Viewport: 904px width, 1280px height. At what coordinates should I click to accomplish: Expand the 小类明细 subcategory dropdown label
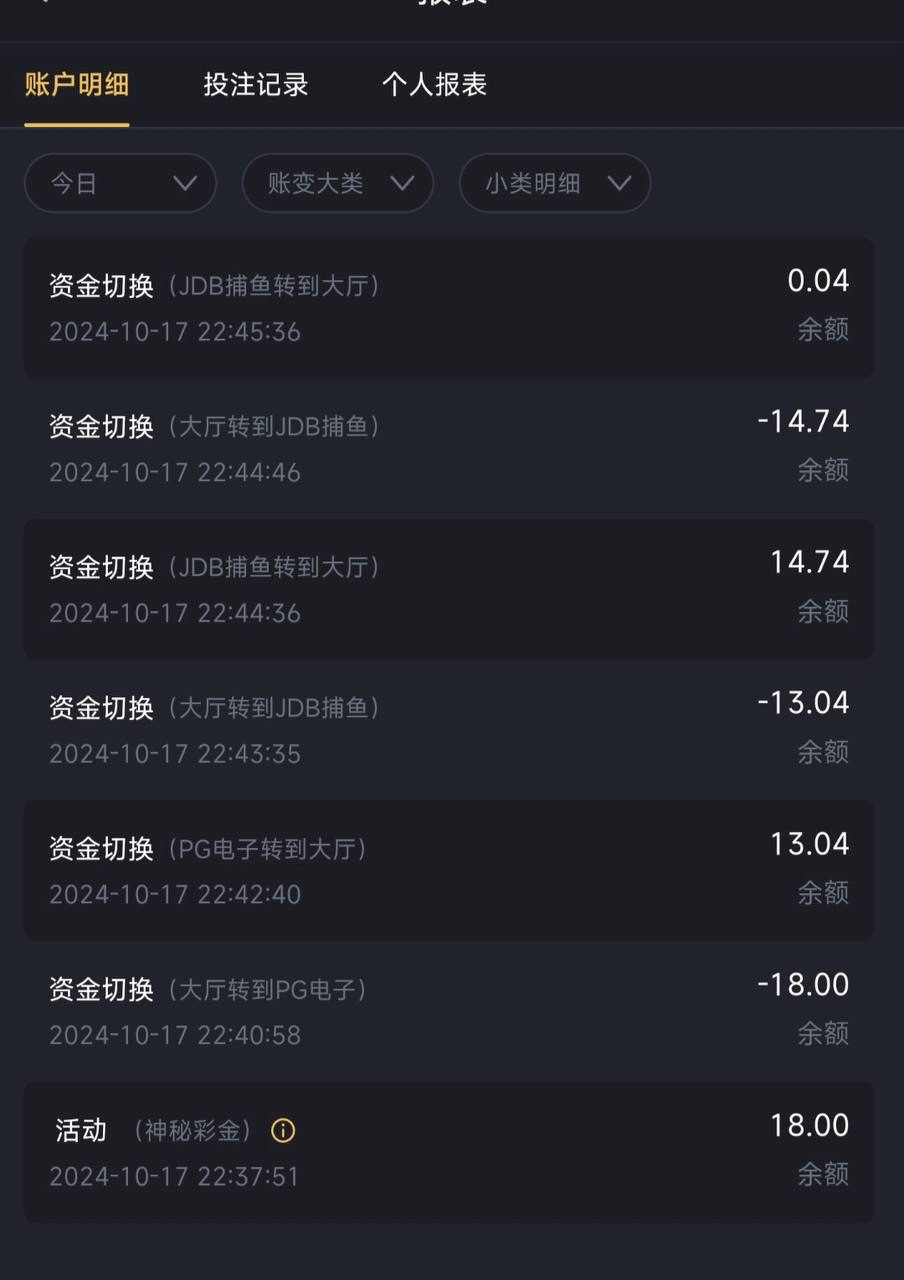[x=532, y=184]
